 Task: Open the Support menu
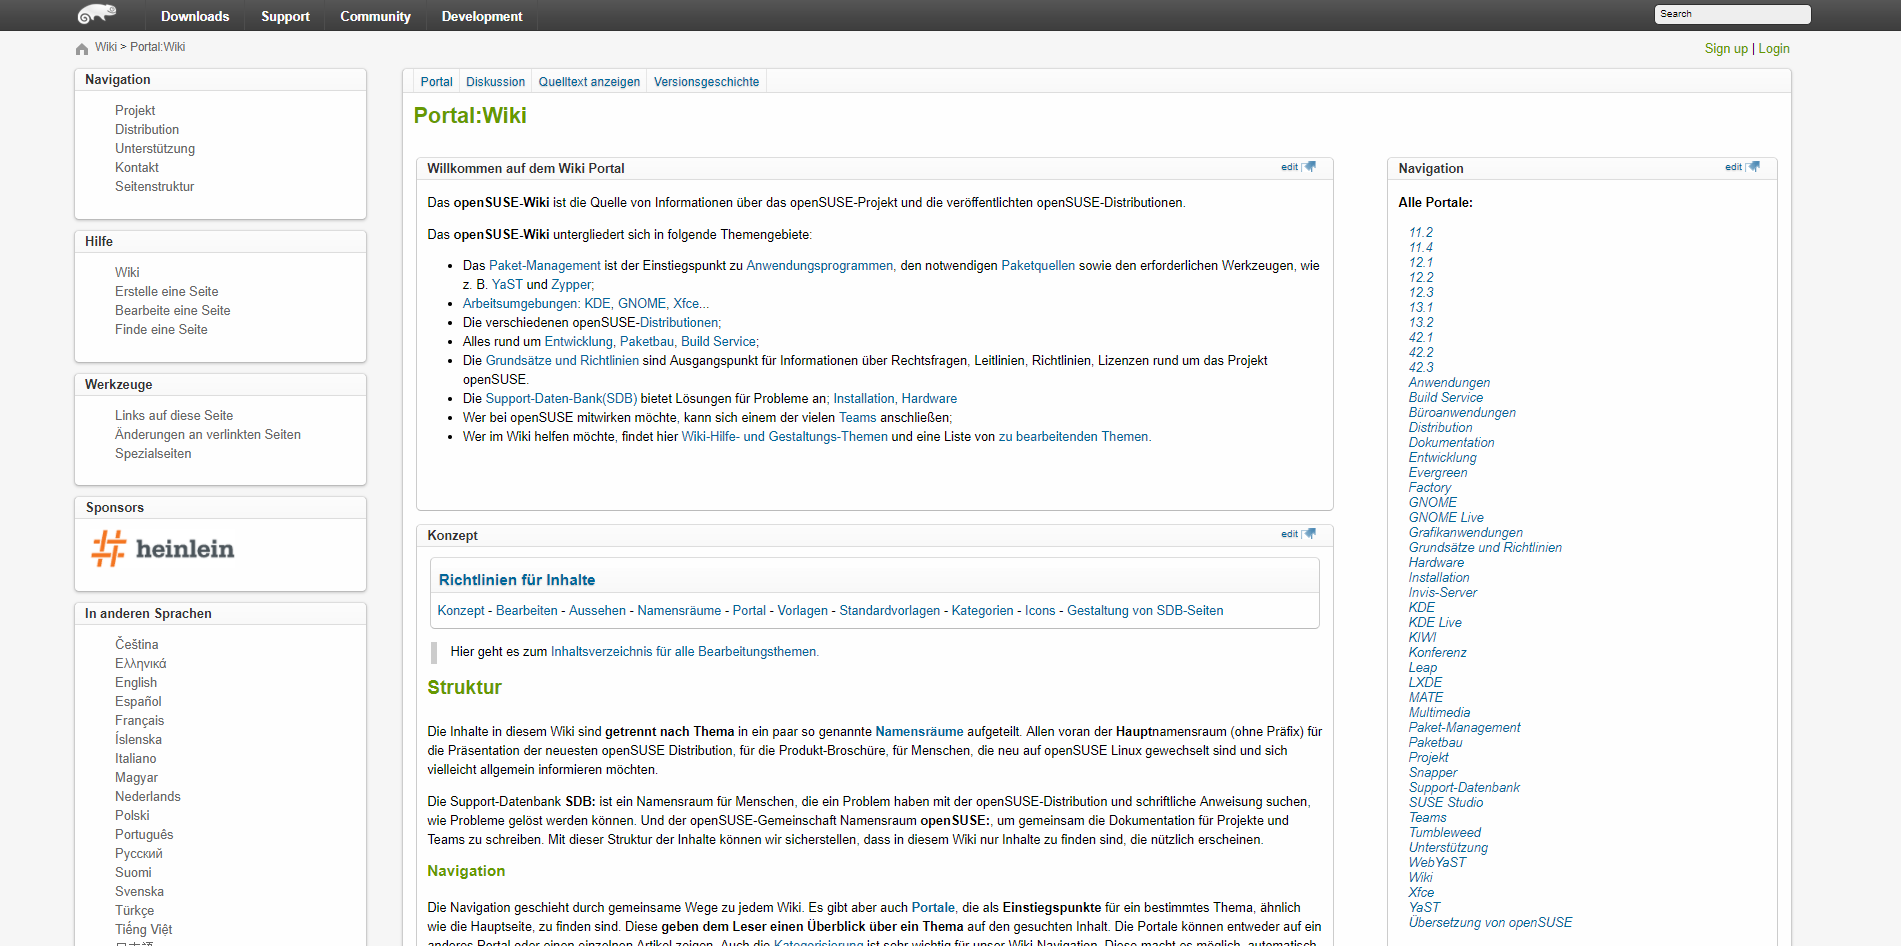click(285, 16)
